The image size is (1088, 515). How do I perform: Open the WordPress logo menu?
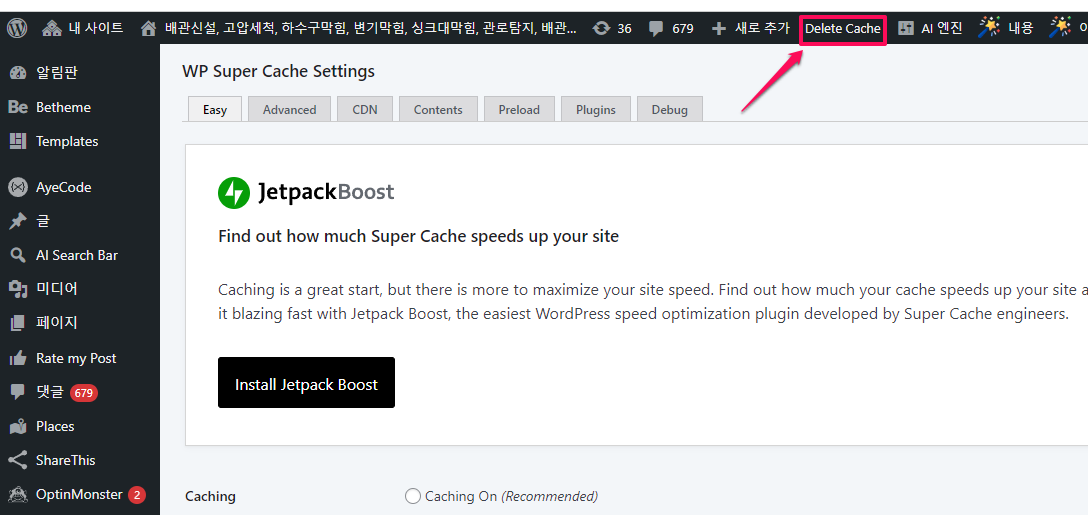pos(17,28)
